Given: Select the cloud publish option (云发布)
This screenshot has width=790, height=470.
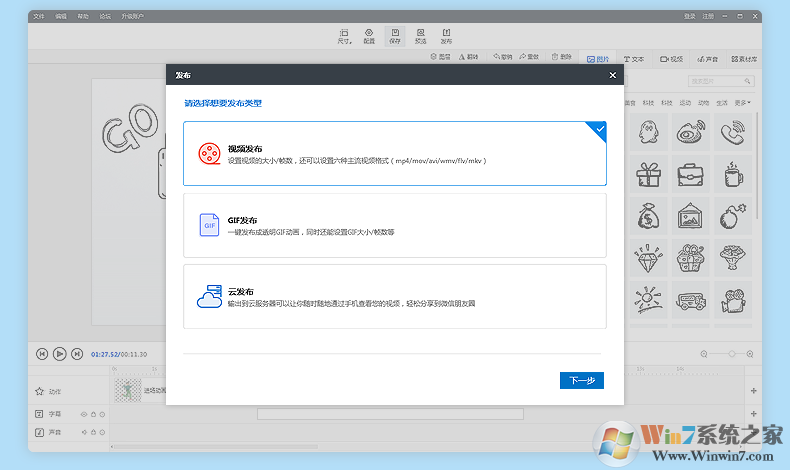Looking at the screenshot, I should click(394, 297).
